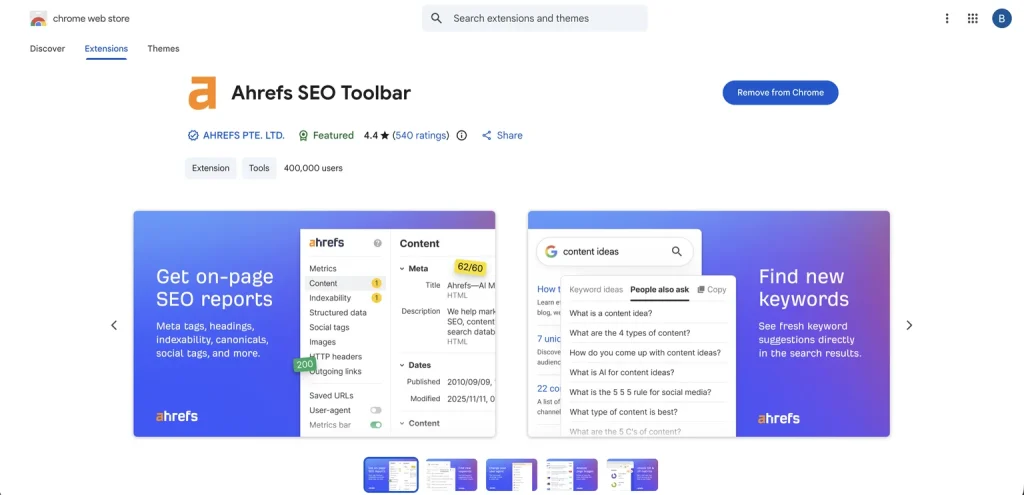Collapse the Content section chevron
This screenshot has width=1024, height=495.
[402, 423]
